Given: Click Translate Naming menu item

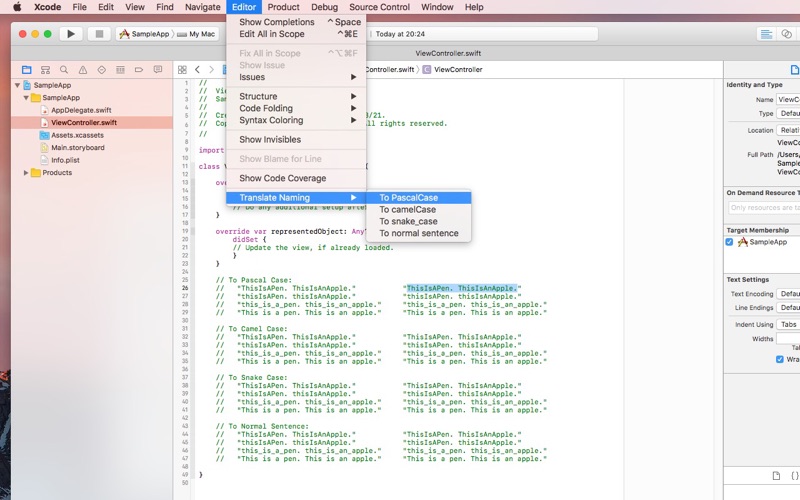Looking at the screenshot, I should [x=296, y=197].
